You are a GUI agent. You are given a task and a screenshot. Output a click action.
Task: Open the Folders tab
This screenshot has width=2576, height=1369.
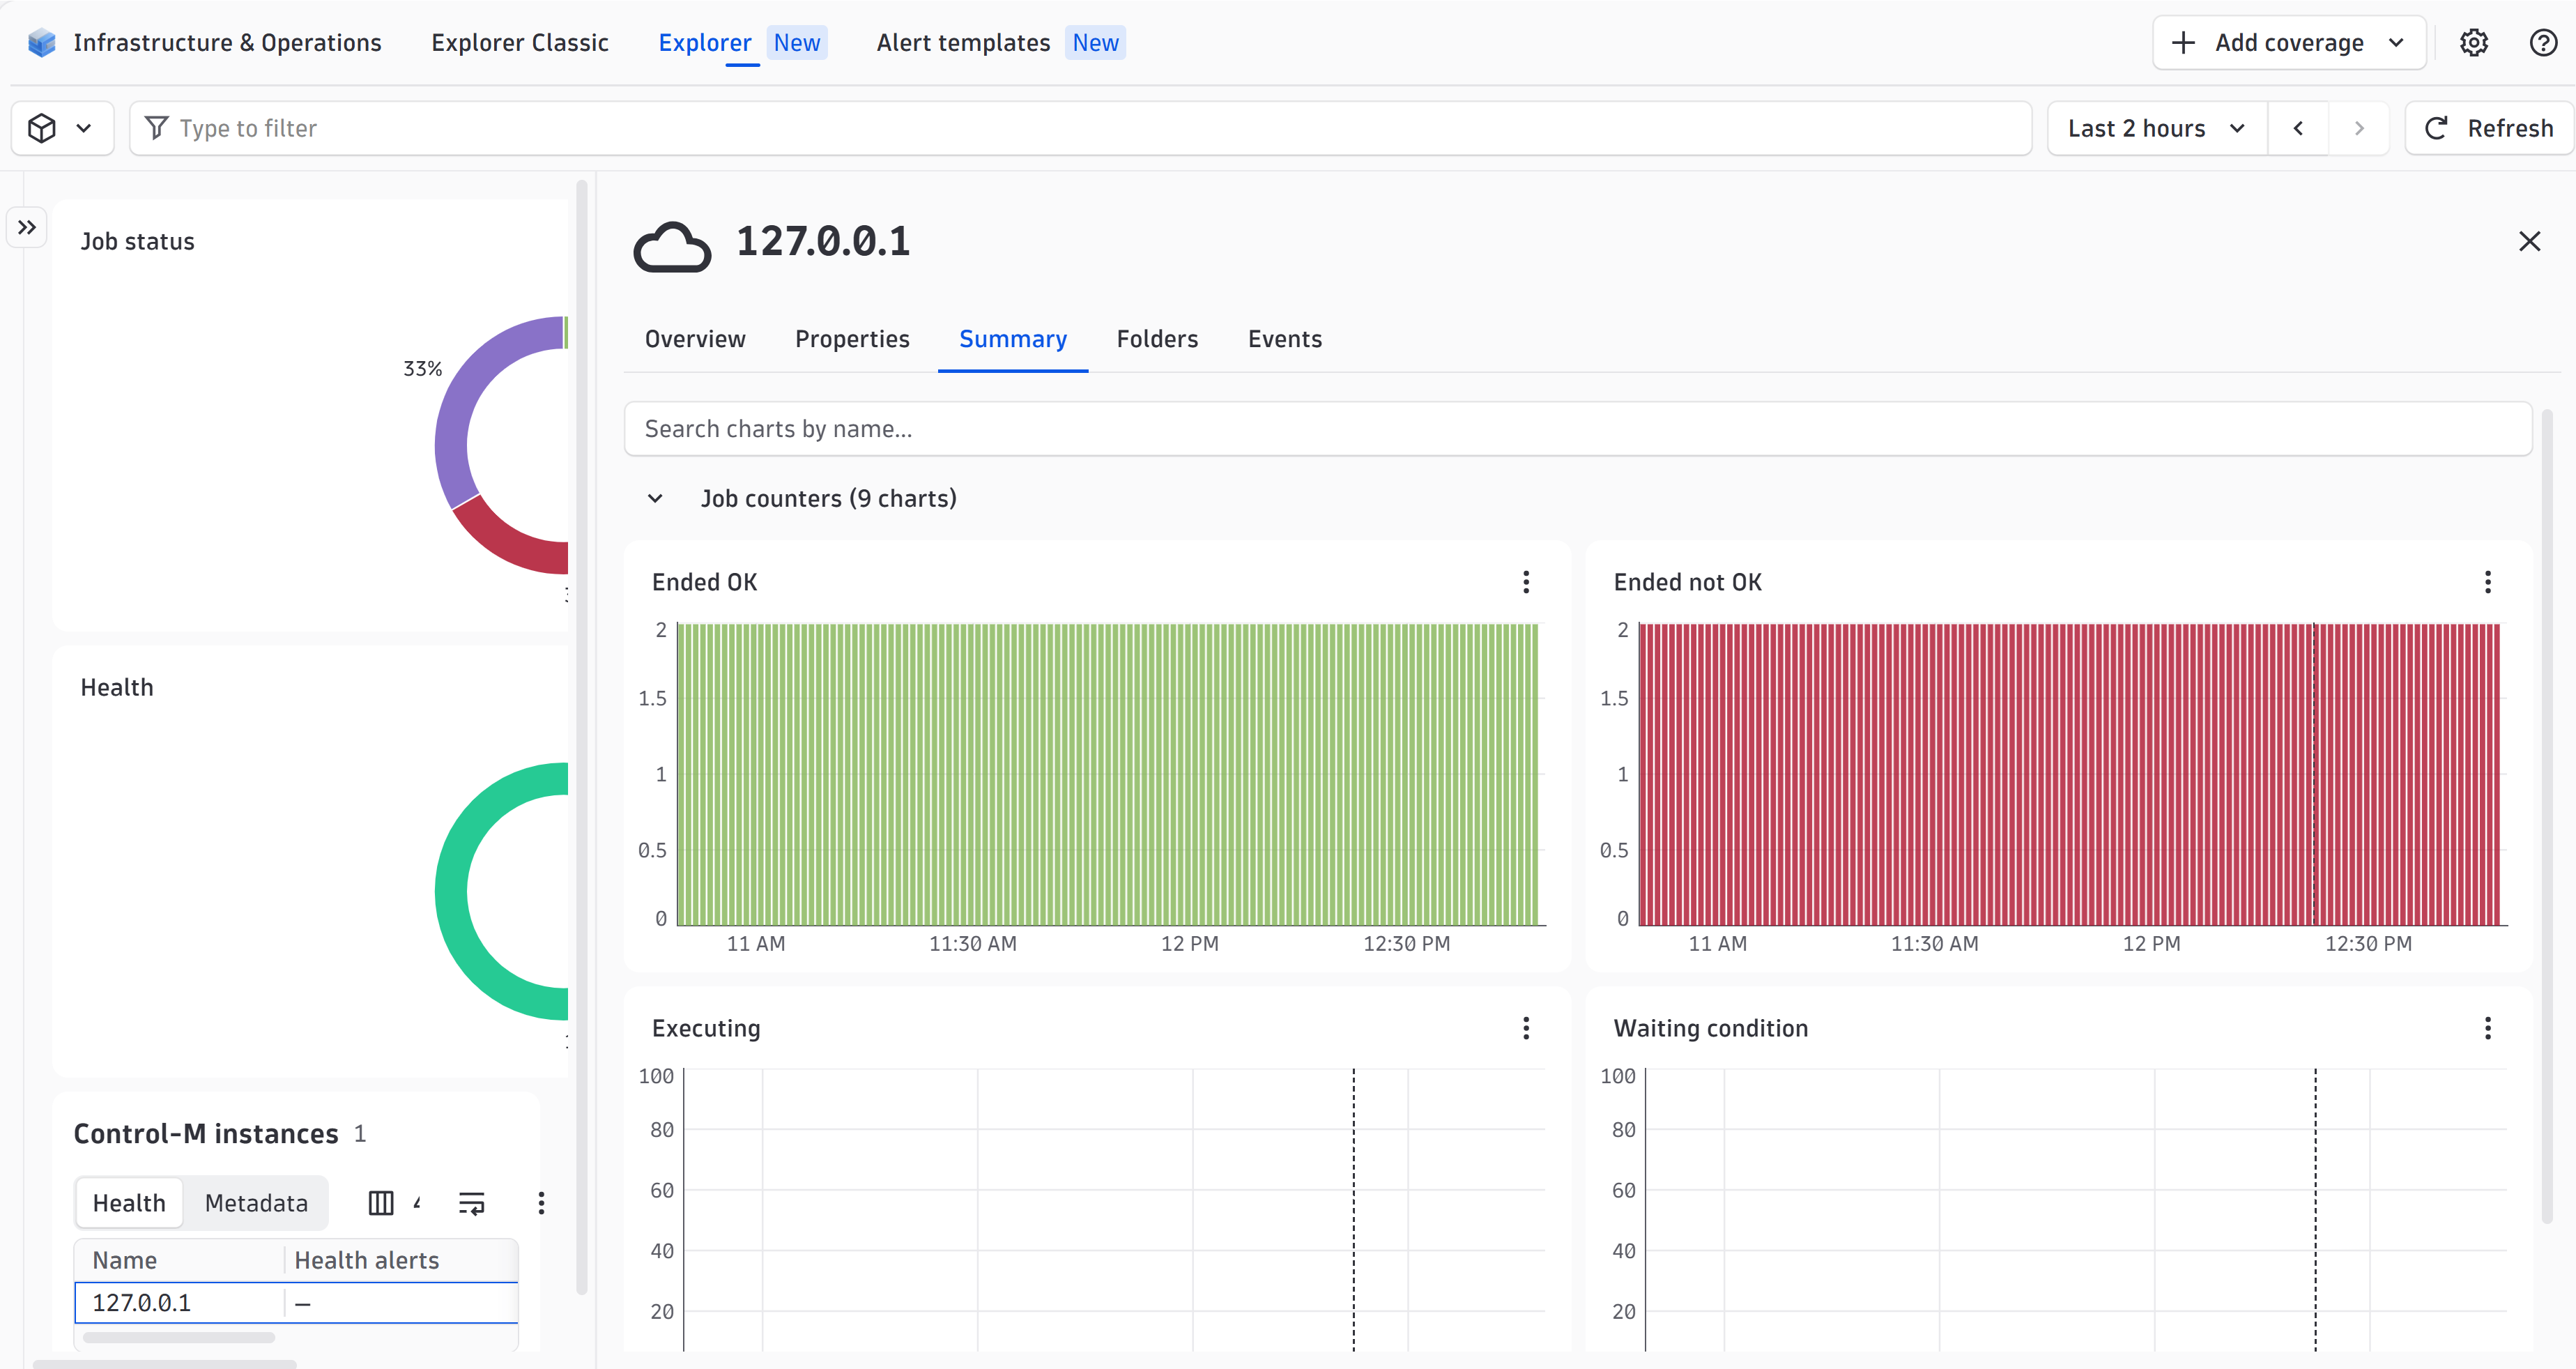[x=1157, y=339]
